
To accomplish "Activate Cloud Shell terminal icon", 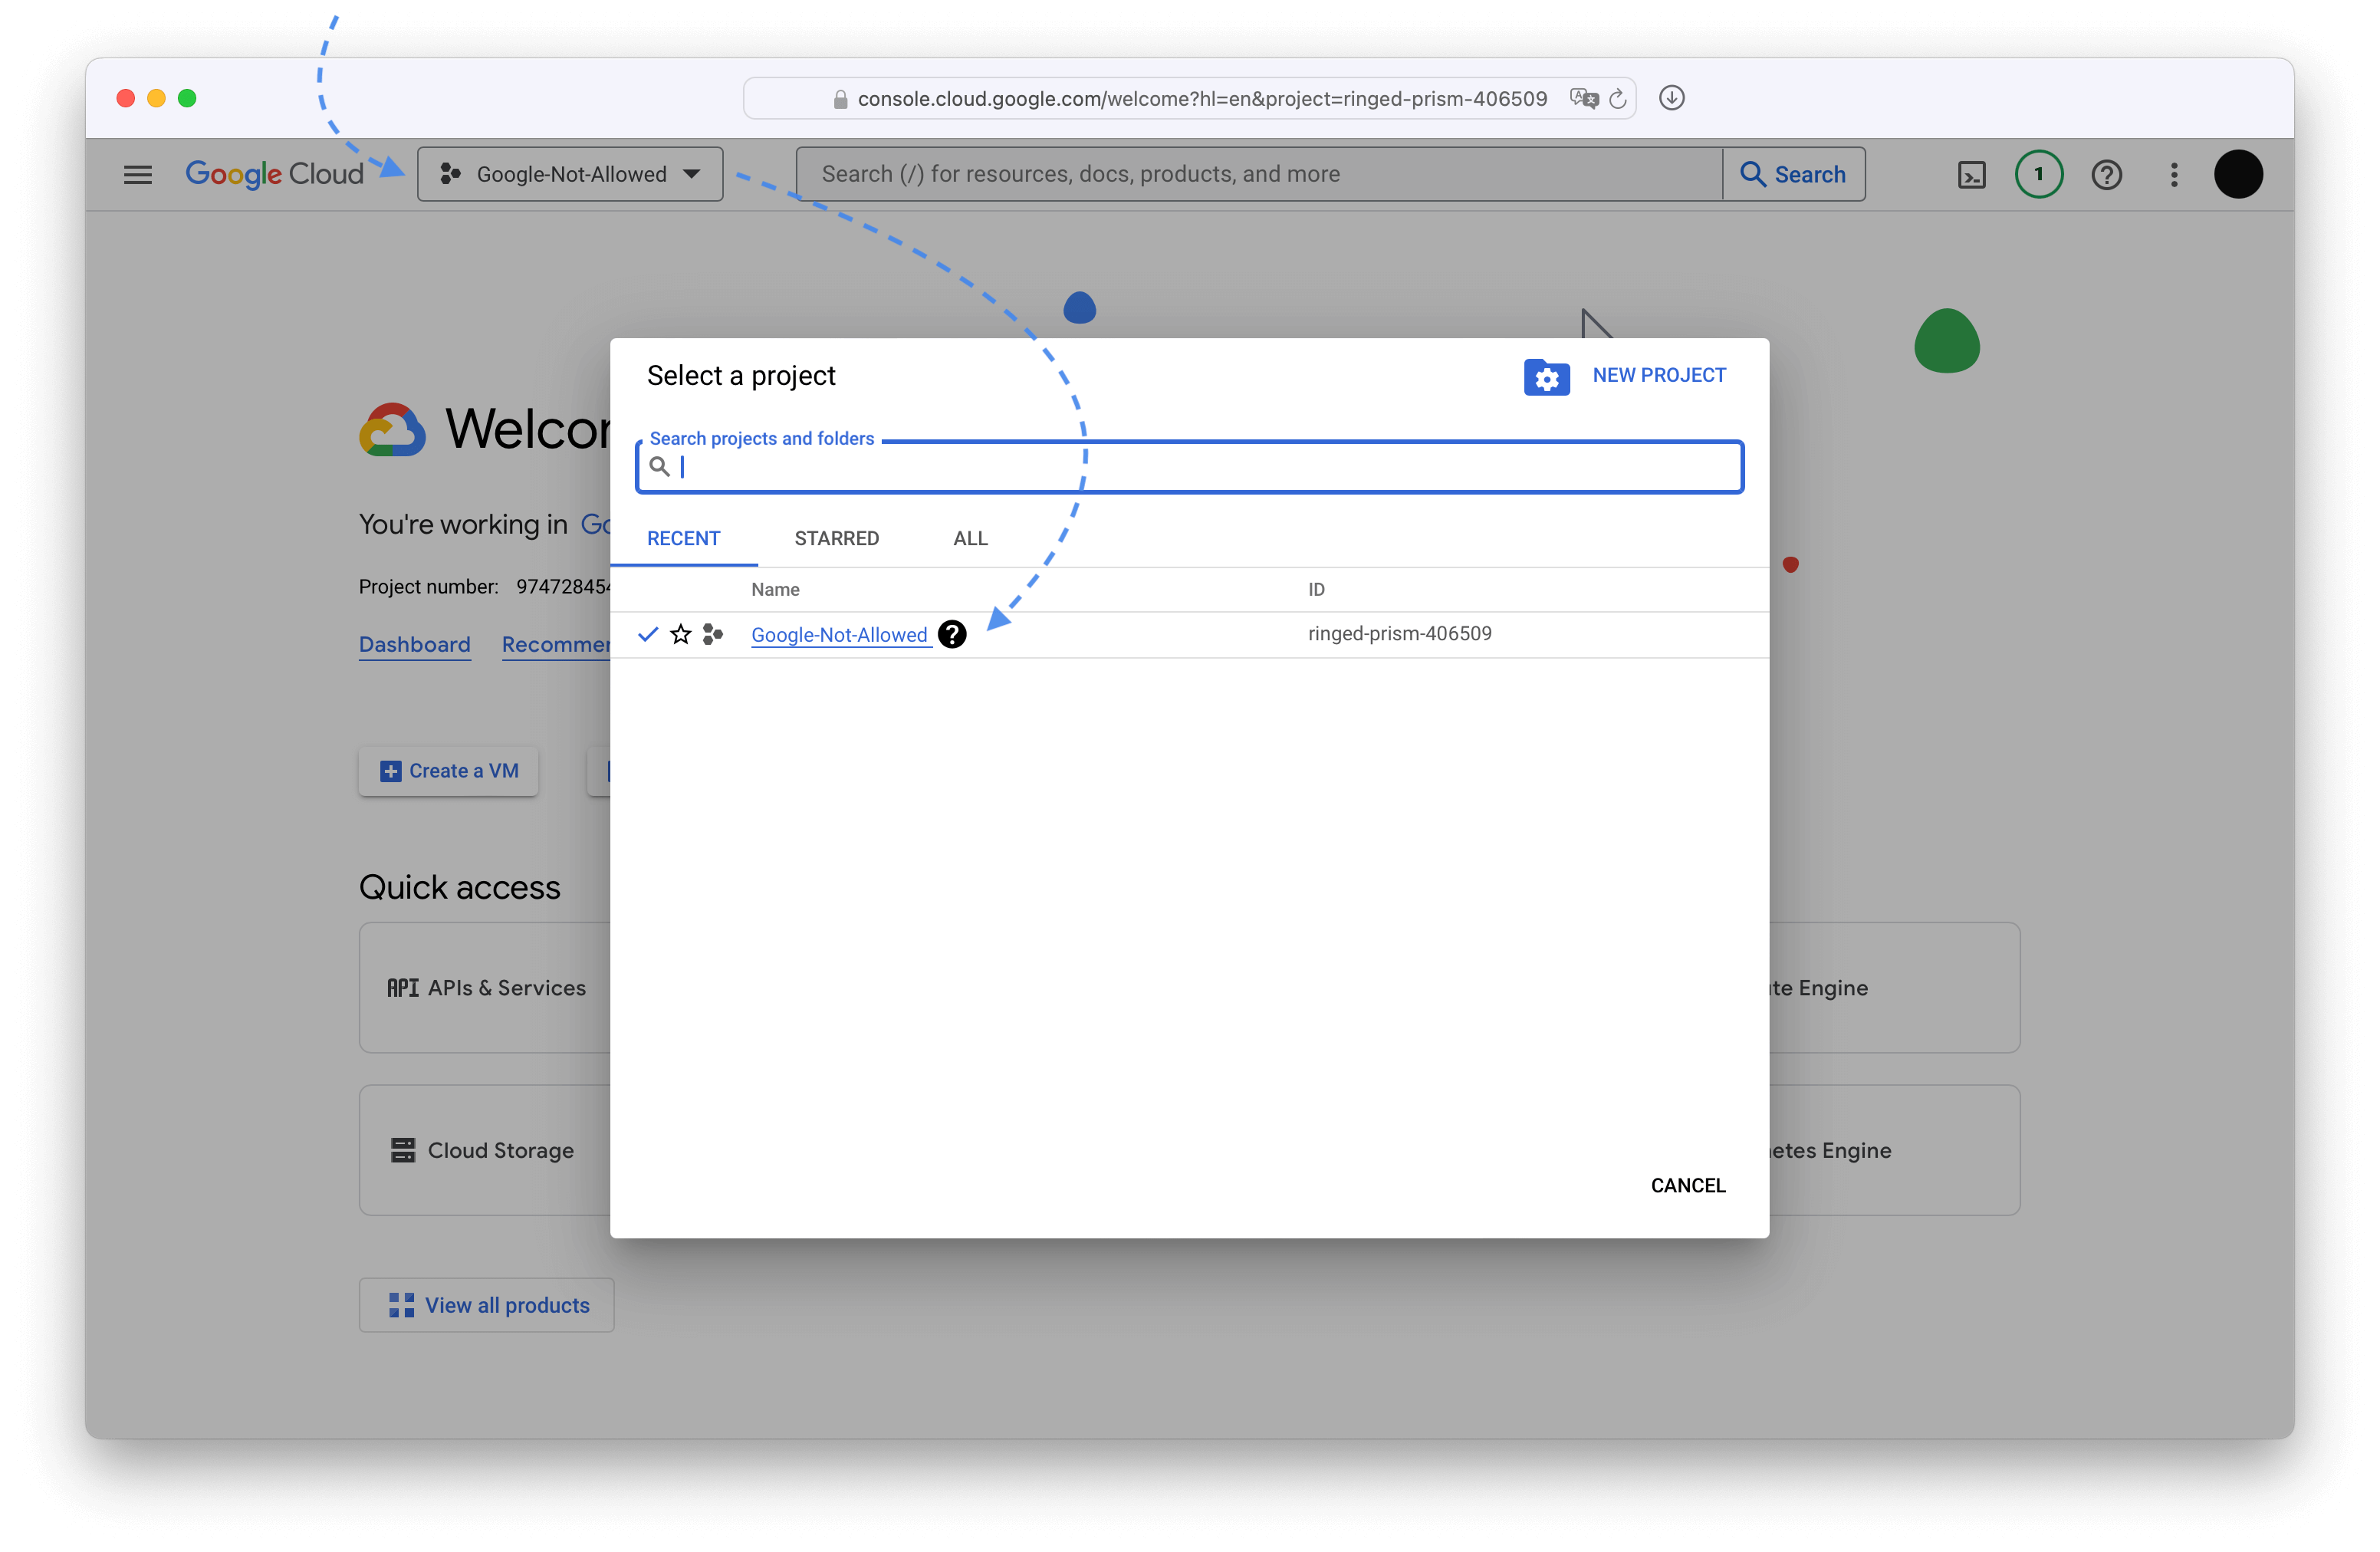I will click(x=1971, y=175).
